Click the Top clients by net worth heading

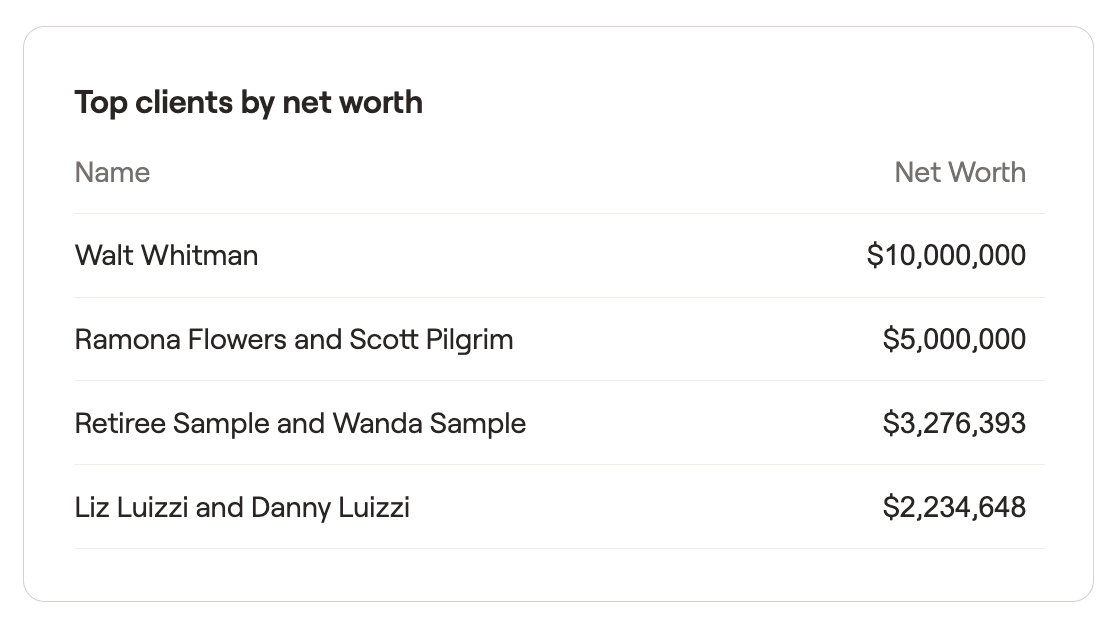point(248,103)
